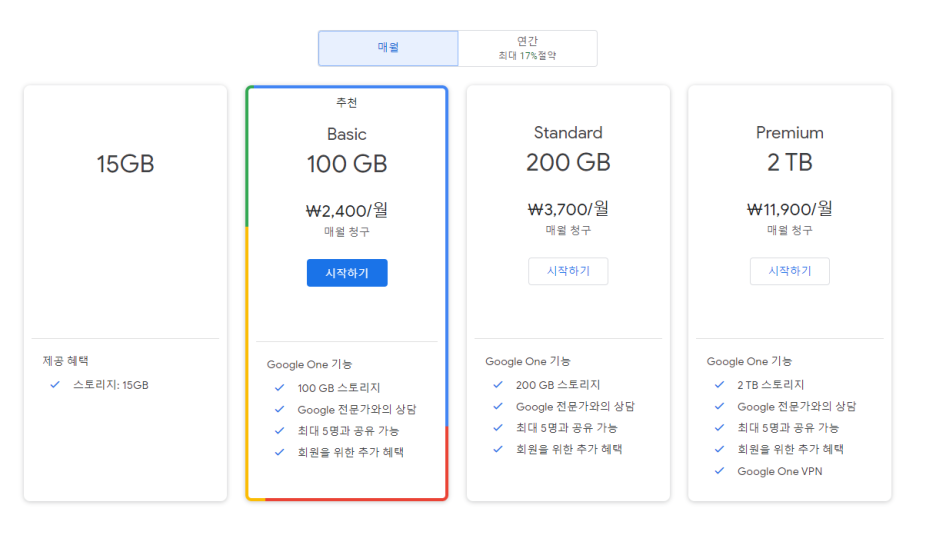The width and height of the screenshot is (936, 535).
Task: Click the 100 GB plan size heading
Action: point(347,164)
